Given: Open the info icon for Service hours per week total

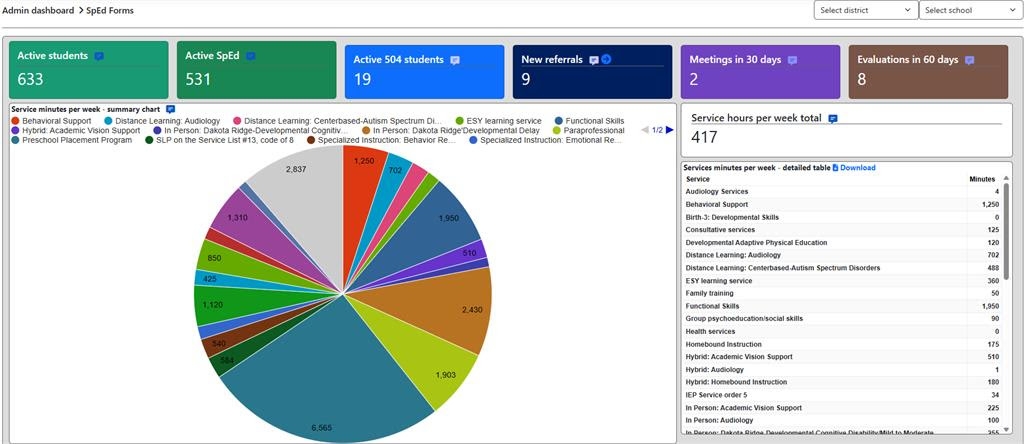Looking at the screenshot, I should [x=833, y=118].
